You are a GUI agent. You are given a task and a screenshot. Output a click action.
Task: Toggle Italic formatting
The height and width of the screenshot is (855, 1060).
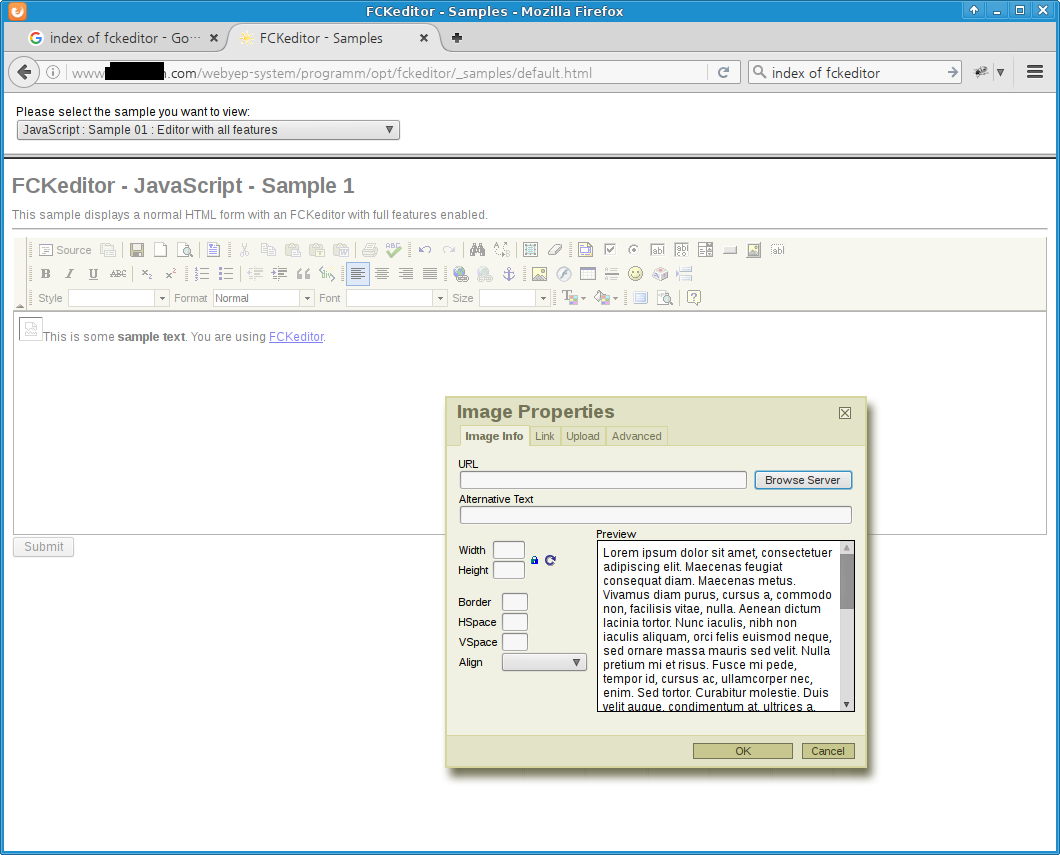click(69, 274)
